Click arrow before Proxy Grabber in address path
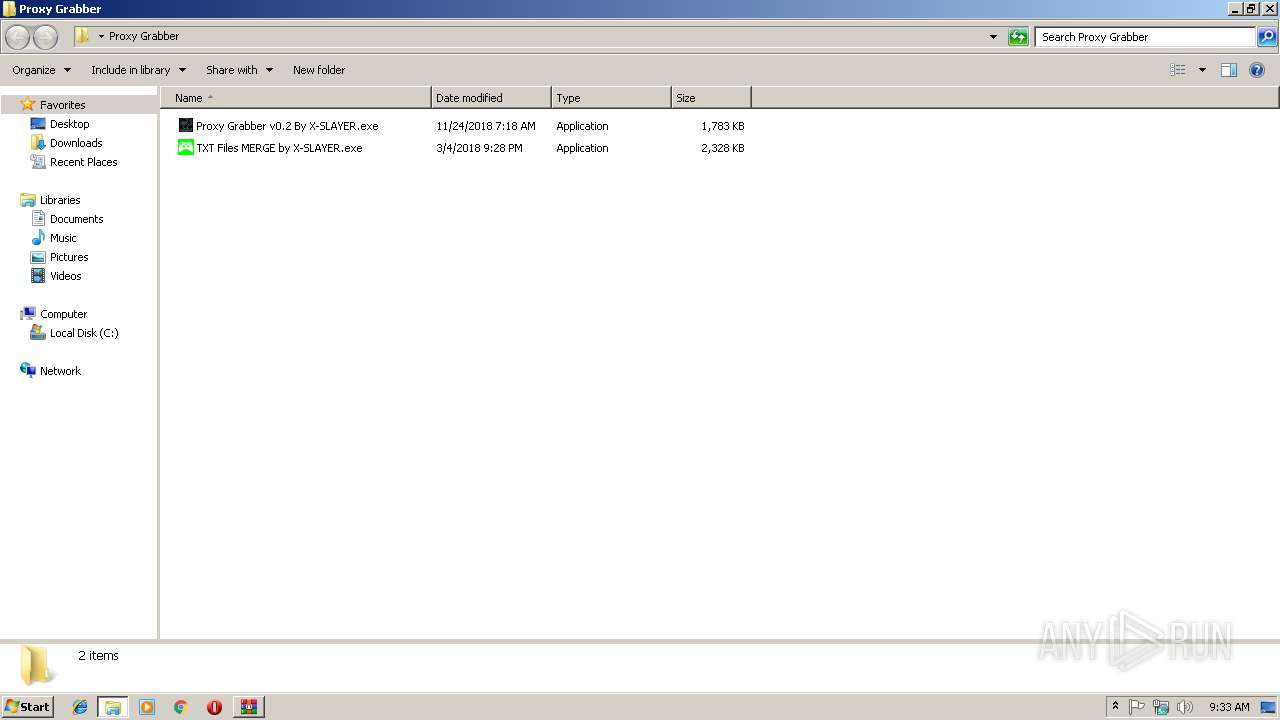The width and height of the screenshot is (1280, 720). [101, 37]
